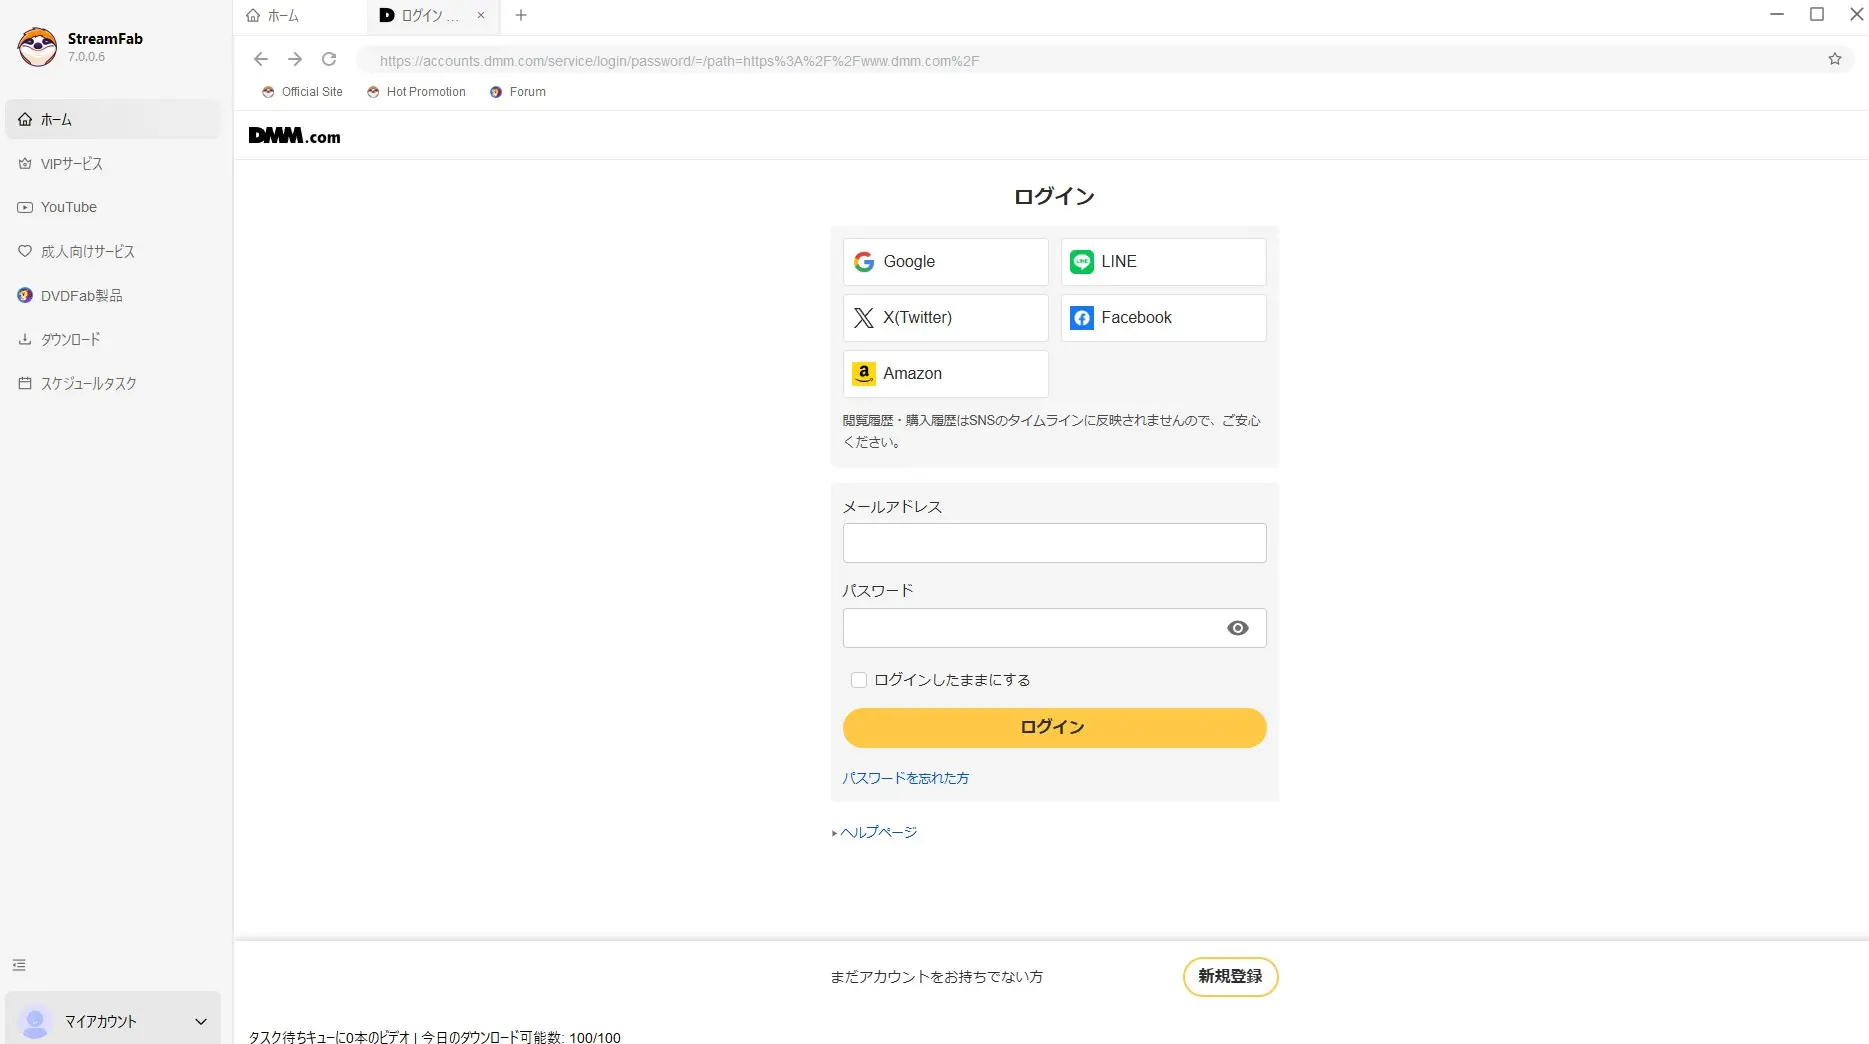Collapse the sidebar with the list icon

(19, 965)
